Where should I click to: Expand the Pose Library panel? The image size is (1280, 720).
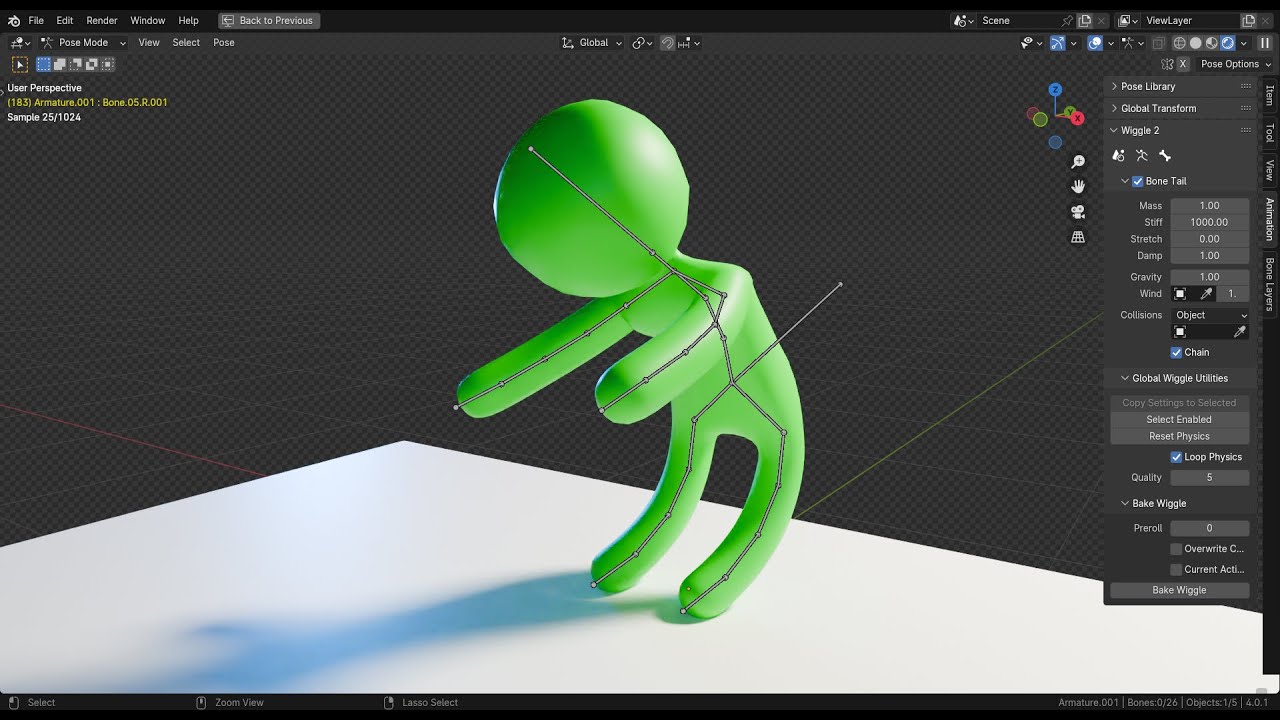click(1180, 86)
